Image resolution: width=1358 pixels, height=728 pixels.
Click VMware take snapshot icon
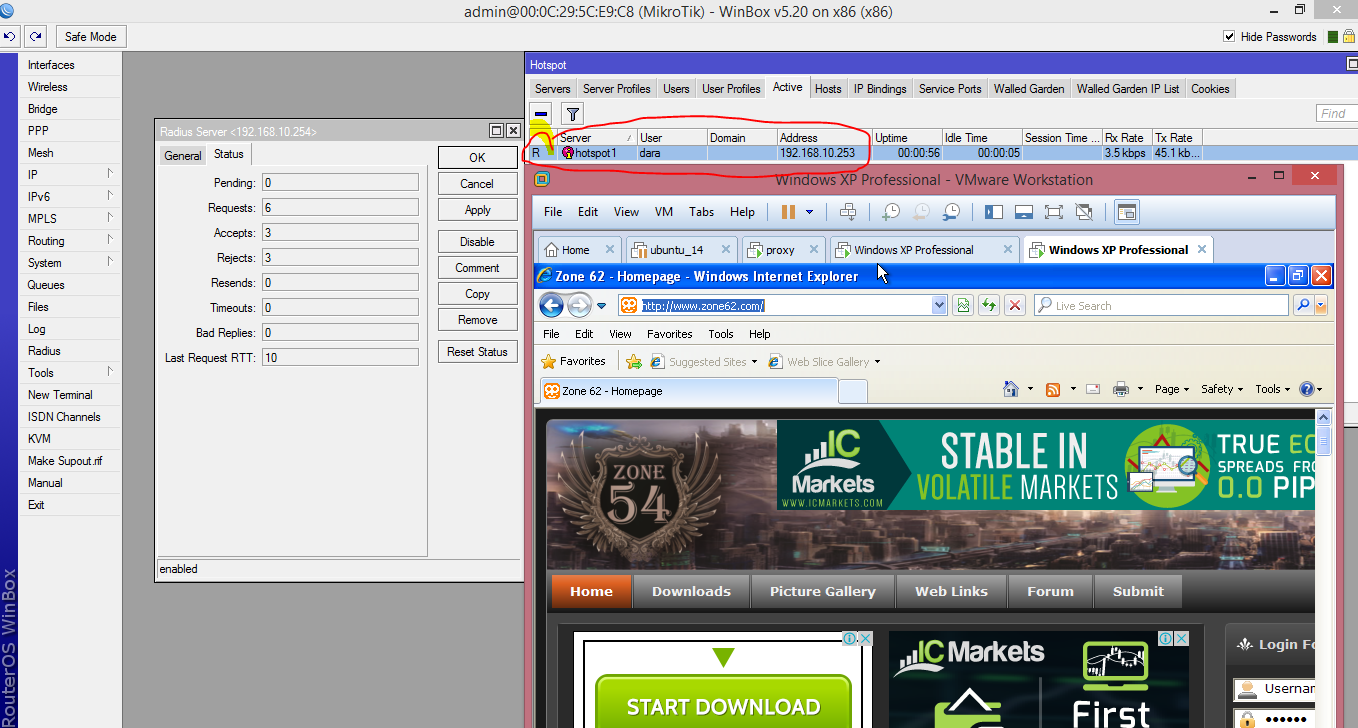coord(890,212)
